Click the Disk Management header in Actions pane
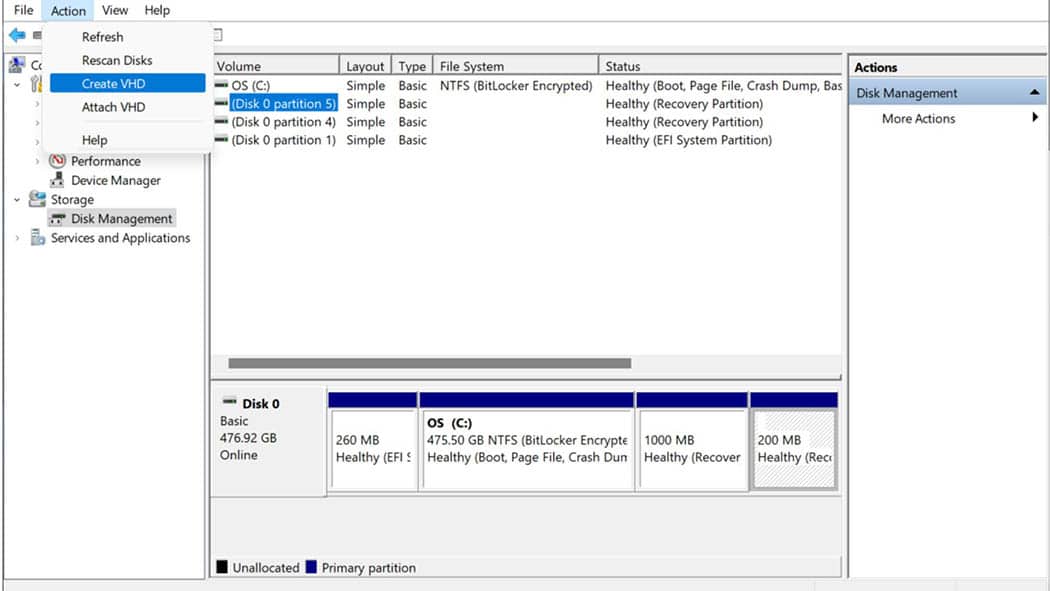The width and height of the screenshot is (1050, 591). pos(947,93)
